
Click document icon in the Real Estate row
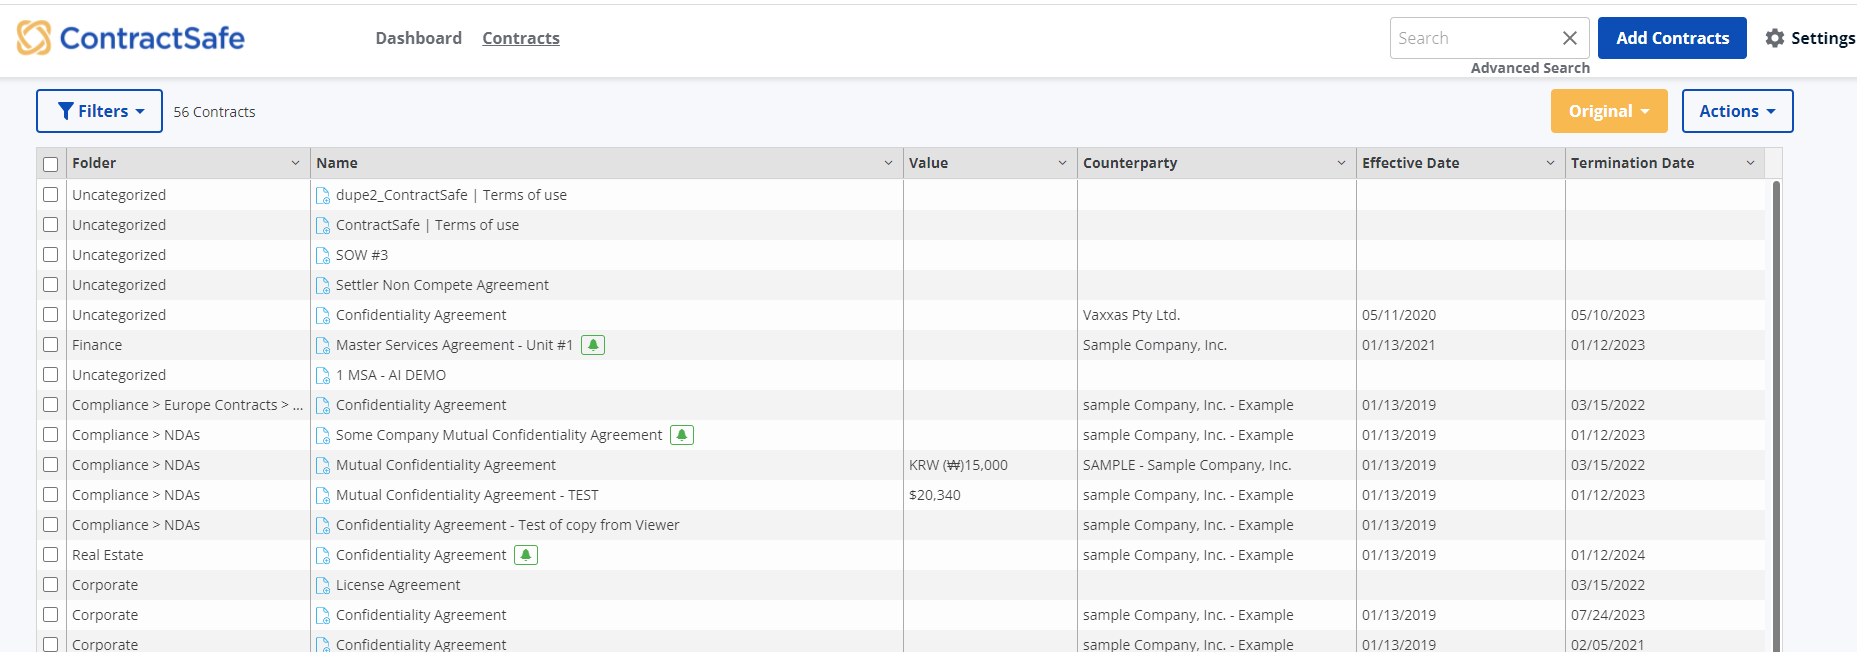coord(323,555)
